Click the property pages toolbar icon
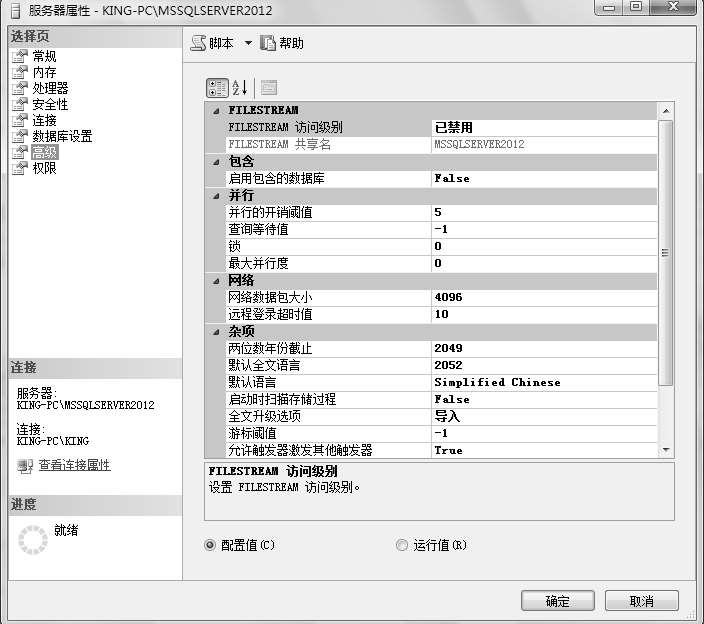Screen dimensions: 704x624 (x=268, y=88)
